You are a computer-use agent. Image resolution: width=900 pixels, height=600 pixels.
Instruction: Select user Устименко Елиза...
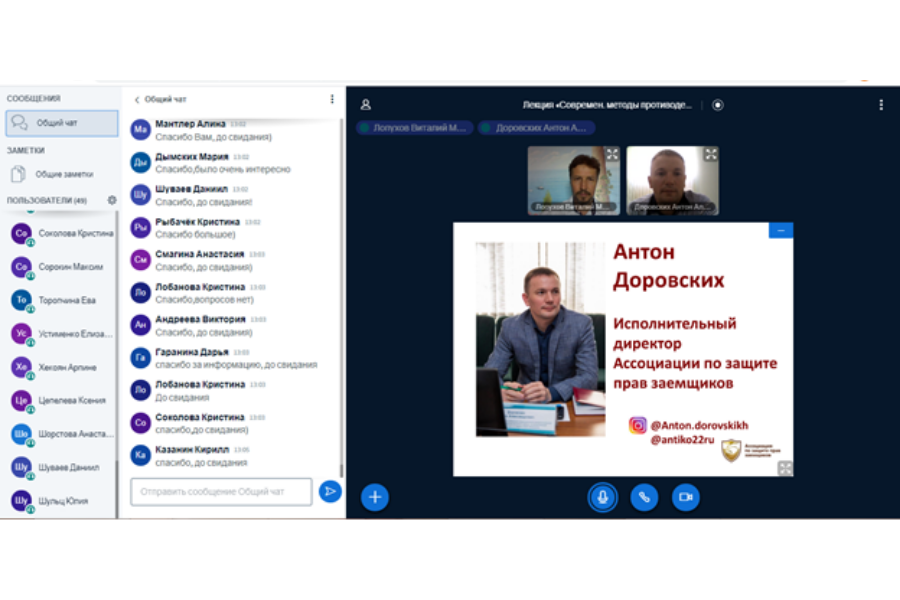tap(62, 334)
